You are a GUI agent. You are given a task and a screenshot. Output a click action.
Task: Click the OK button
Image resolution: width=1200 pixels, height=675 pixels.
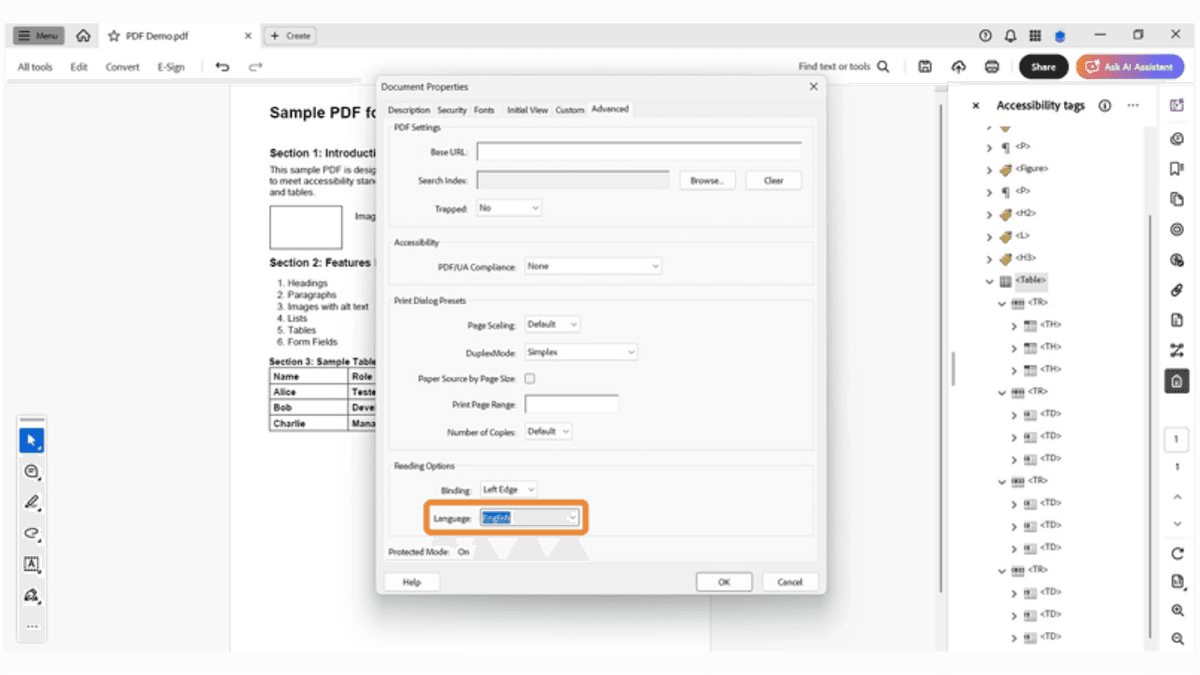723,582
